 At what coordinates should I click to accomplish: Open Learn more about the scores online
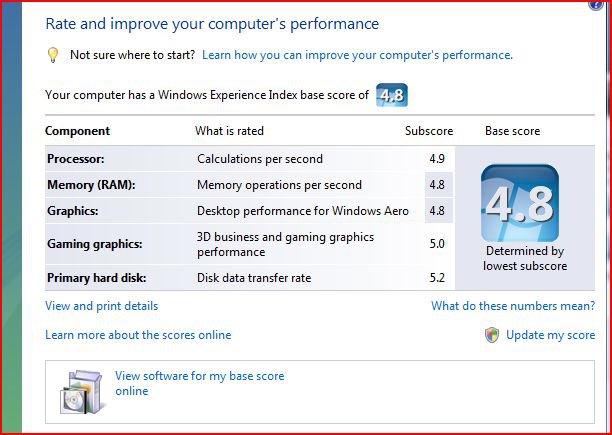pyautogui.click(x=138, y=335)
